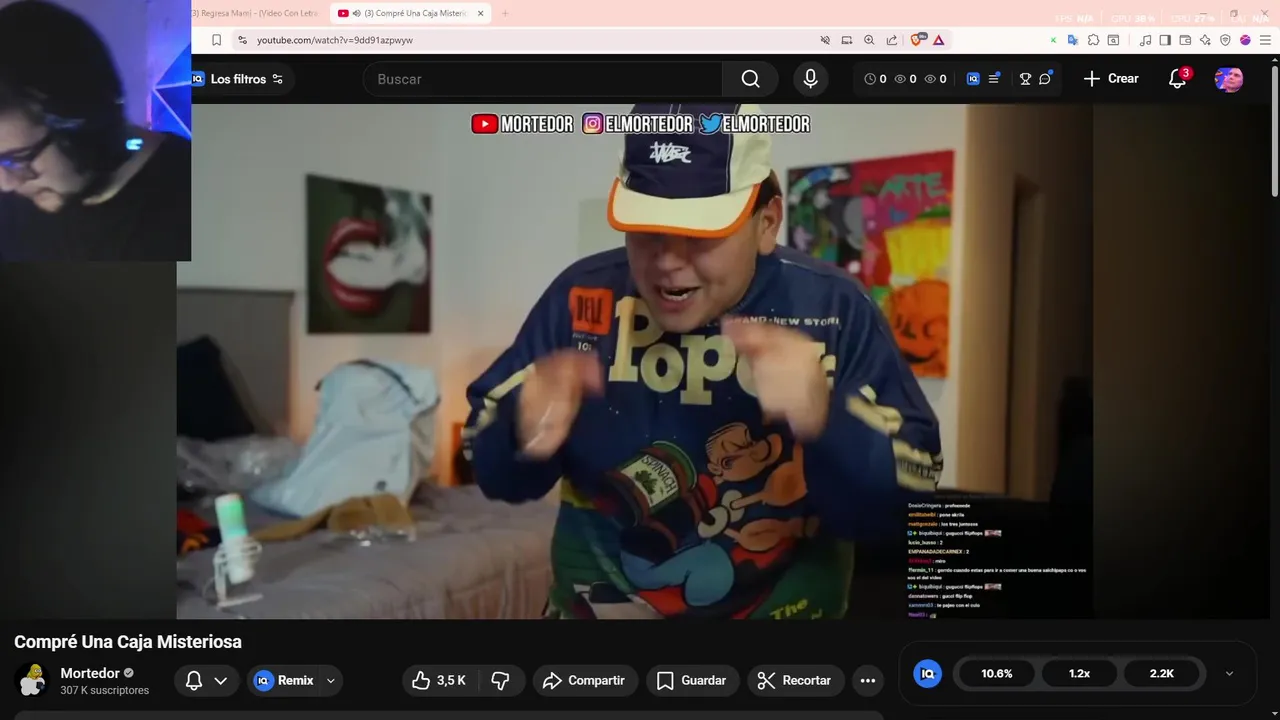Open media control music note icon
This screenshot has height=720, width=1280.
point(1146,40)
